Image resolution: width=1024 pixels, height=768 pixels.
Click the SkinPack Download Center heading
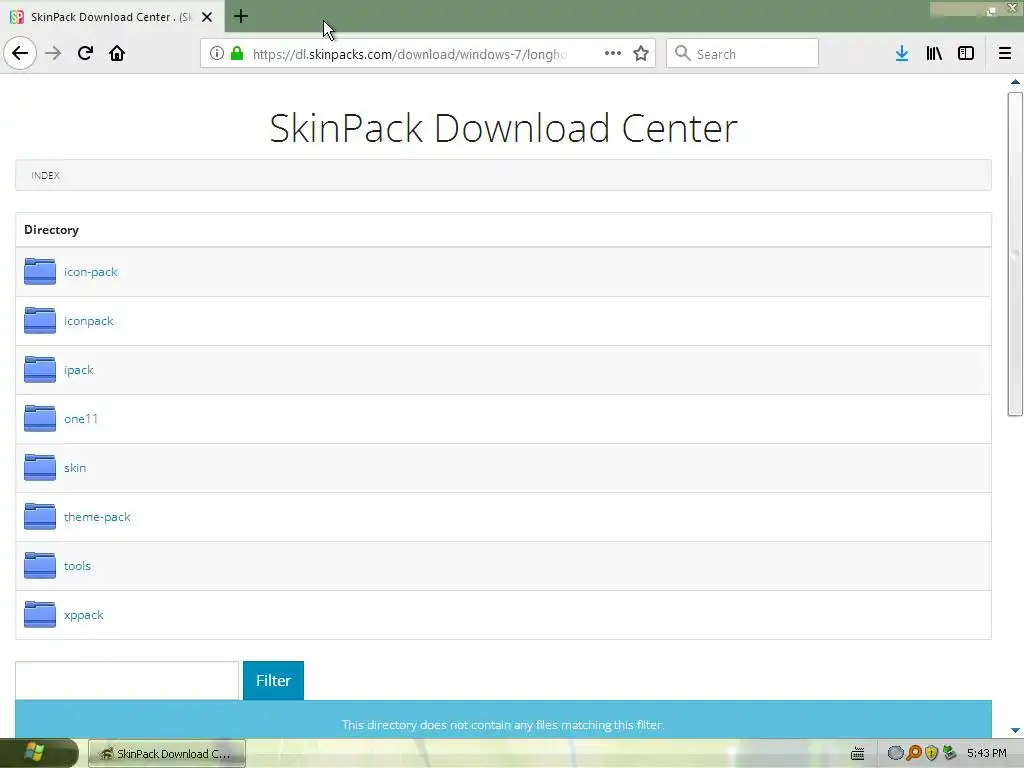click(504, 128)
